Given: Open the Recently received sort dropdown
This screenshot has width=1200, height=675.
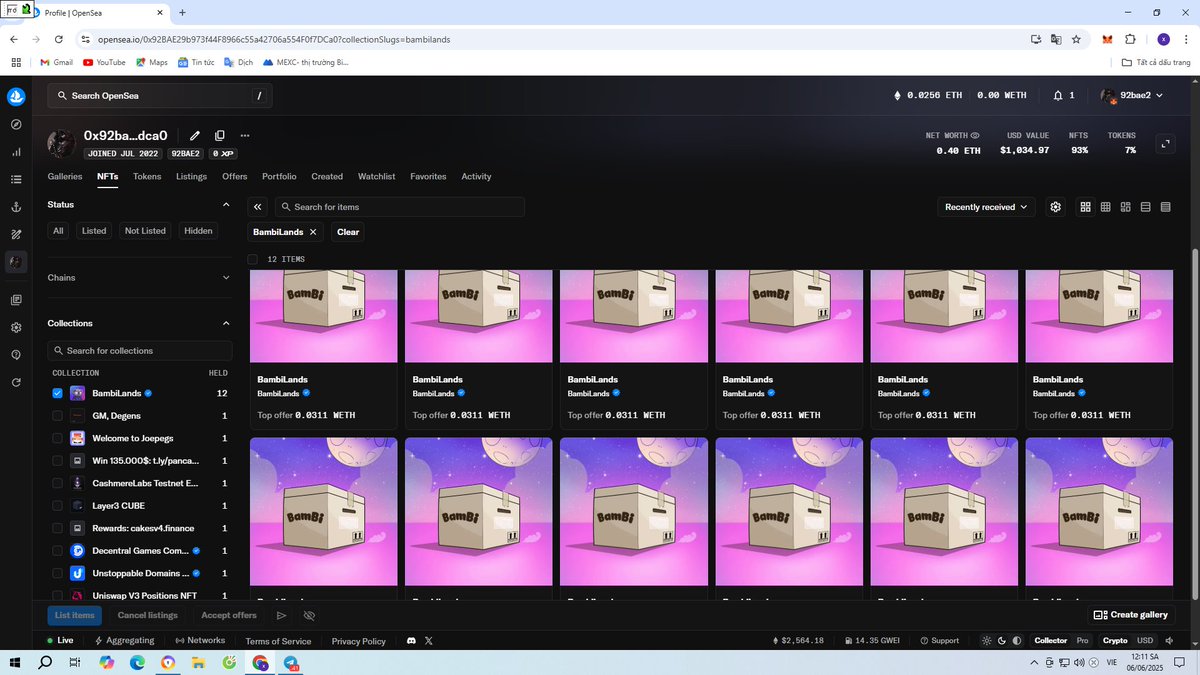Looking at the screenshot, I should (987, 207).
